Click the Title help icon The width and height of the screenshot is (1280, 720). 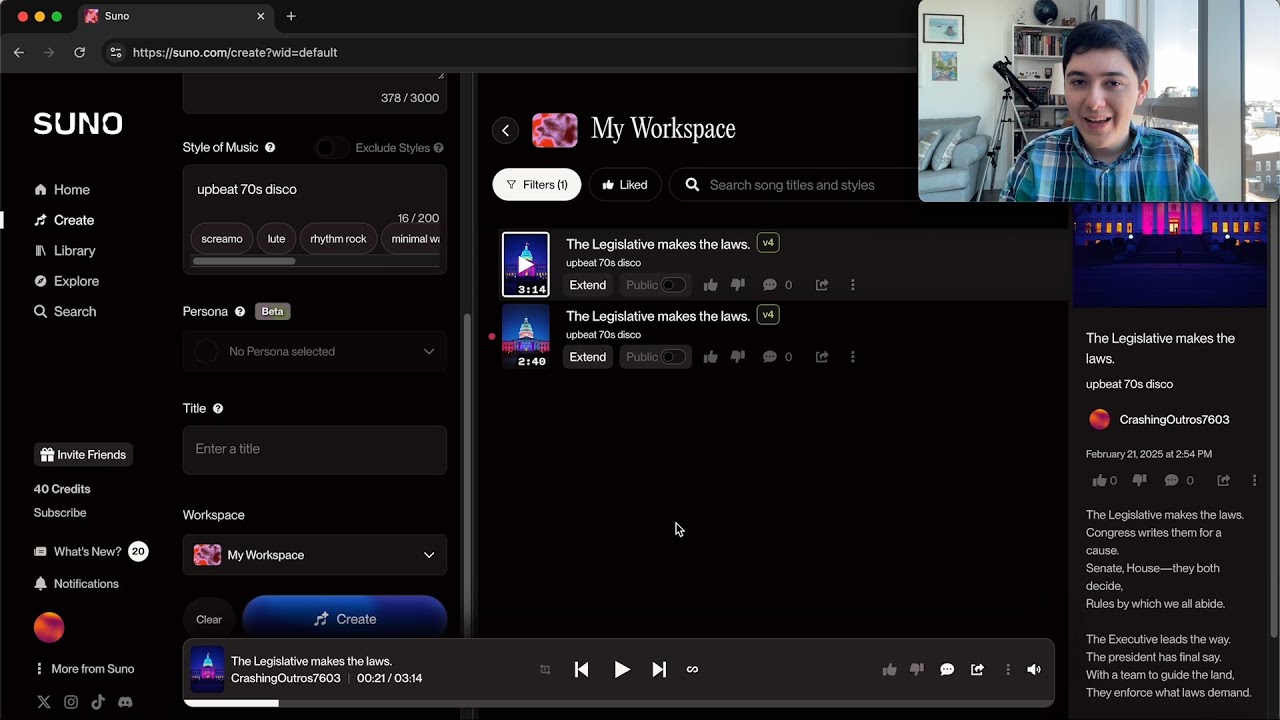click(x=218, y=408)
